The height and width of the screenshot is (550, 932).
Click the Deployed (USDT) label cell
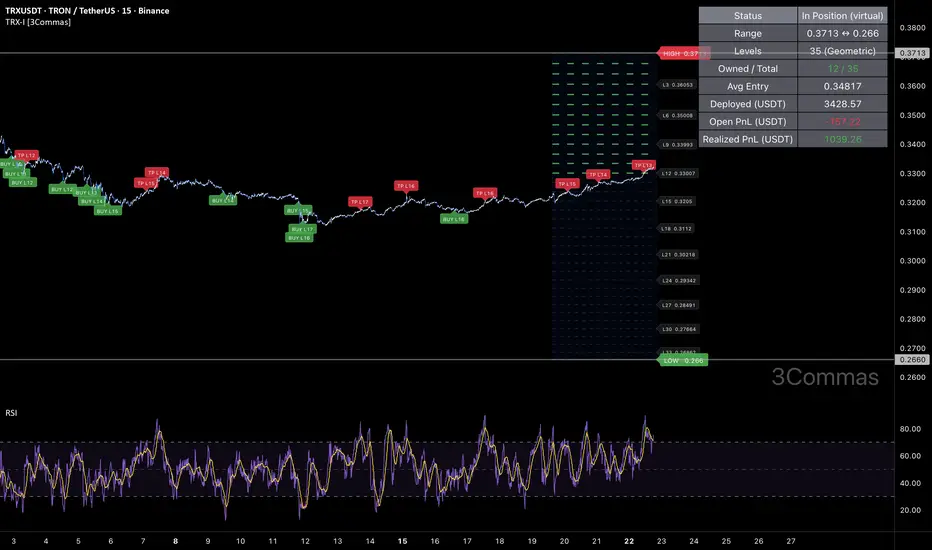click(x=748, y=104)
